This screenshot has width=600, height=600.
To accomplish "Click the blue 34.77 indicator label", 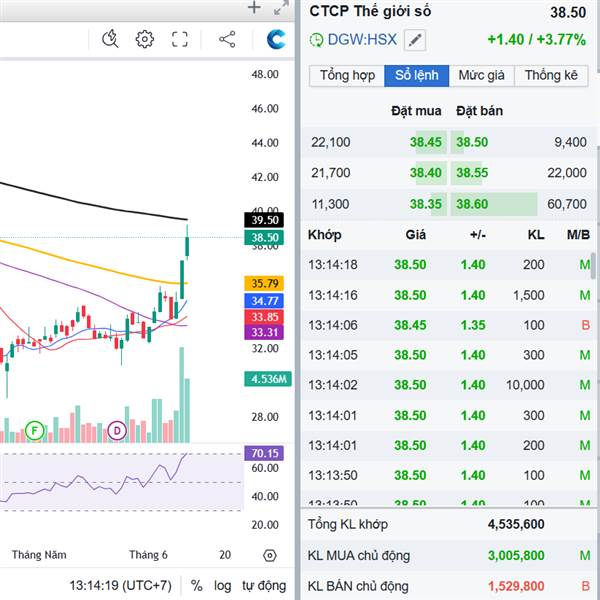I will tap(264, 301).
